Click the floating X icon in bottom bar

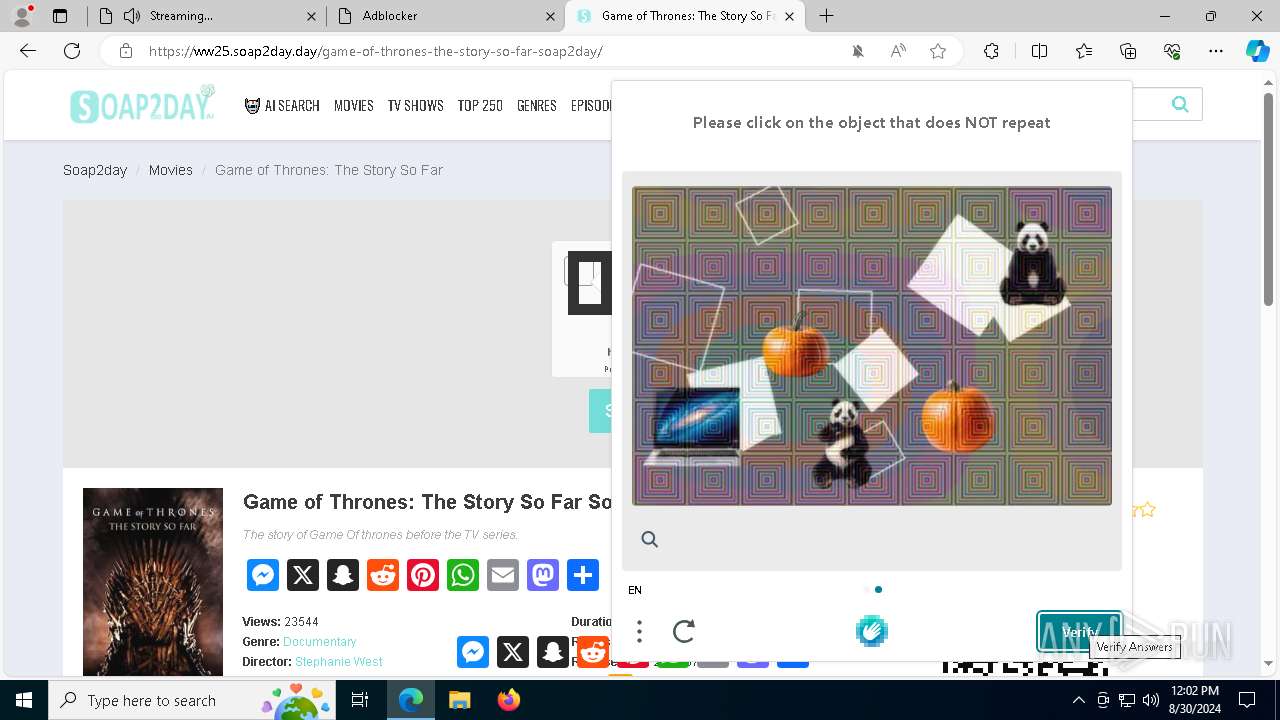click(x=513, y=652)
